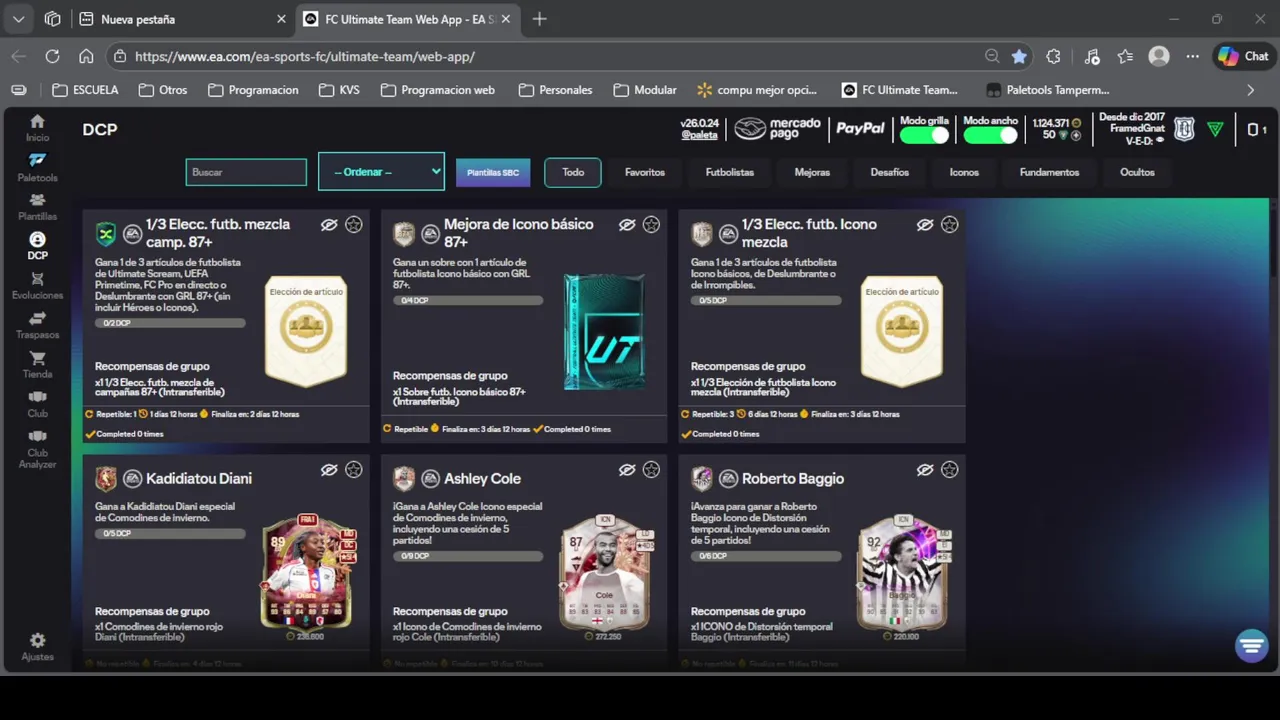Click the favorites star in address bar
Viewport: 1280px width, 720px height.
(x=1019, y=57)
